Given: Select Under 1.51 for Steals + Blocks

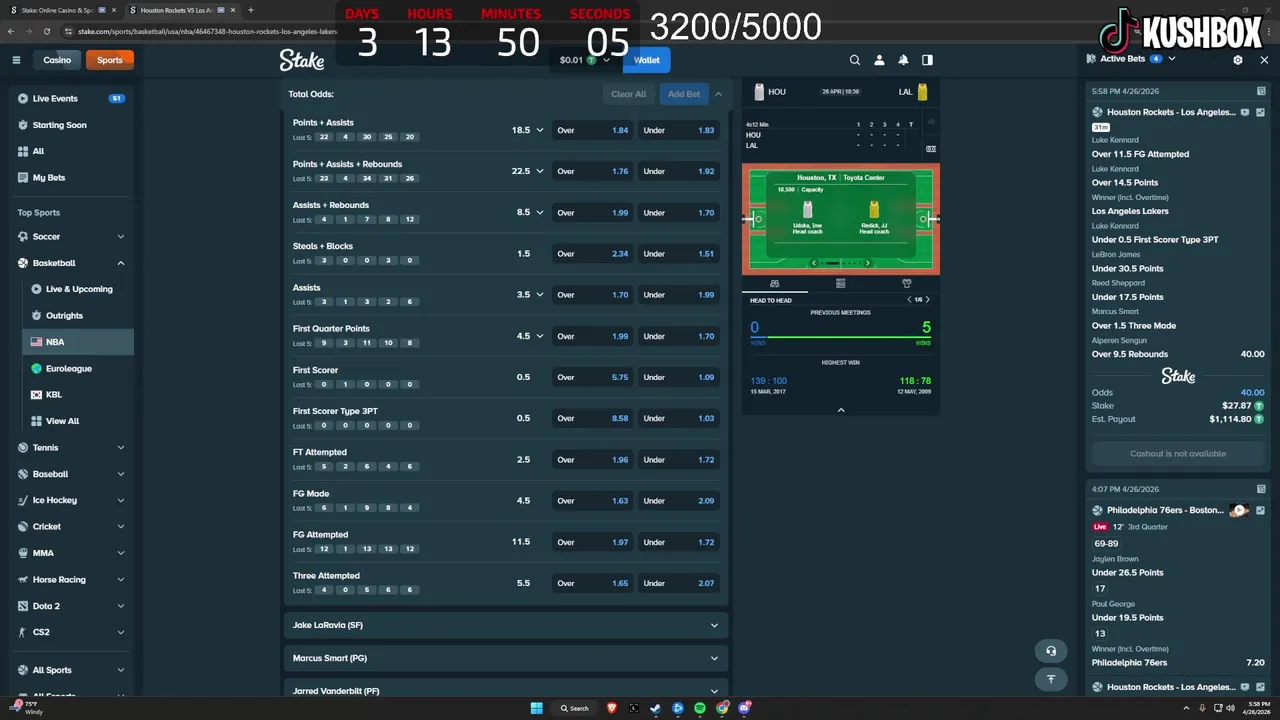Looking at the screenshot, I should (680, 254).
